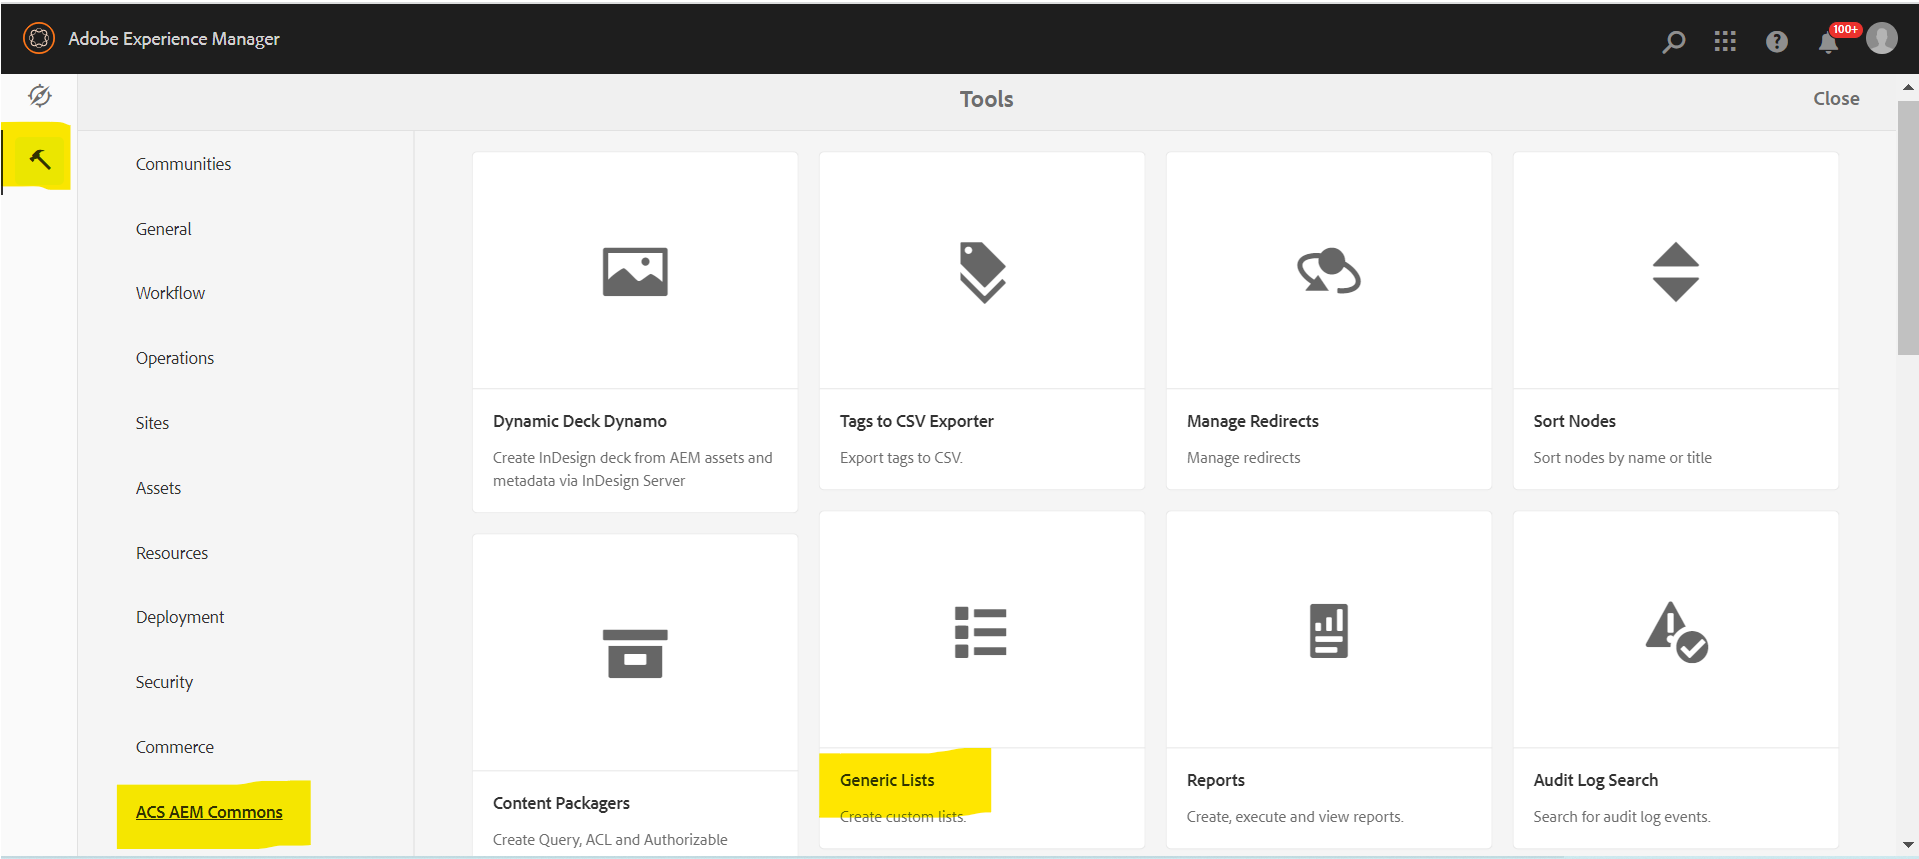This screenshot has height=859, width=1919.
Task: Click 'Create InDesign deck from AEM assets' description
Action: click(x=633, y=469)
